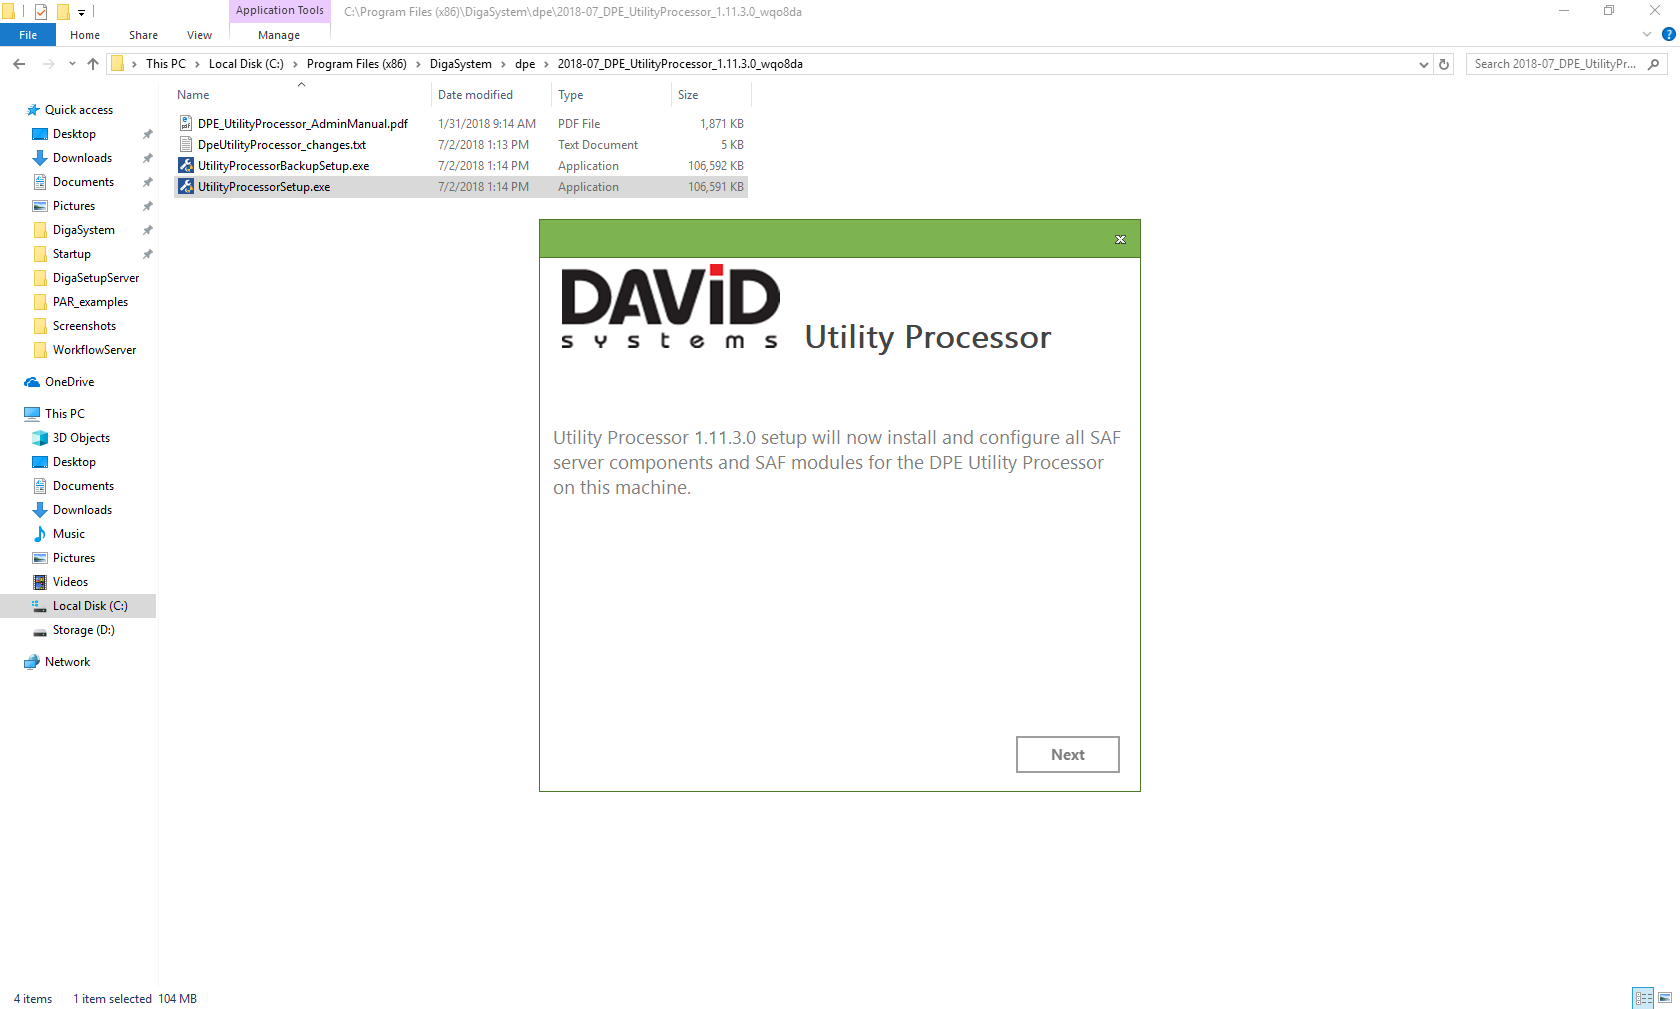Select the DpeUtilityProcessor_changes.txt document icon
This screenshot has width=1680, height=1009.
click(x=186, y=145)
